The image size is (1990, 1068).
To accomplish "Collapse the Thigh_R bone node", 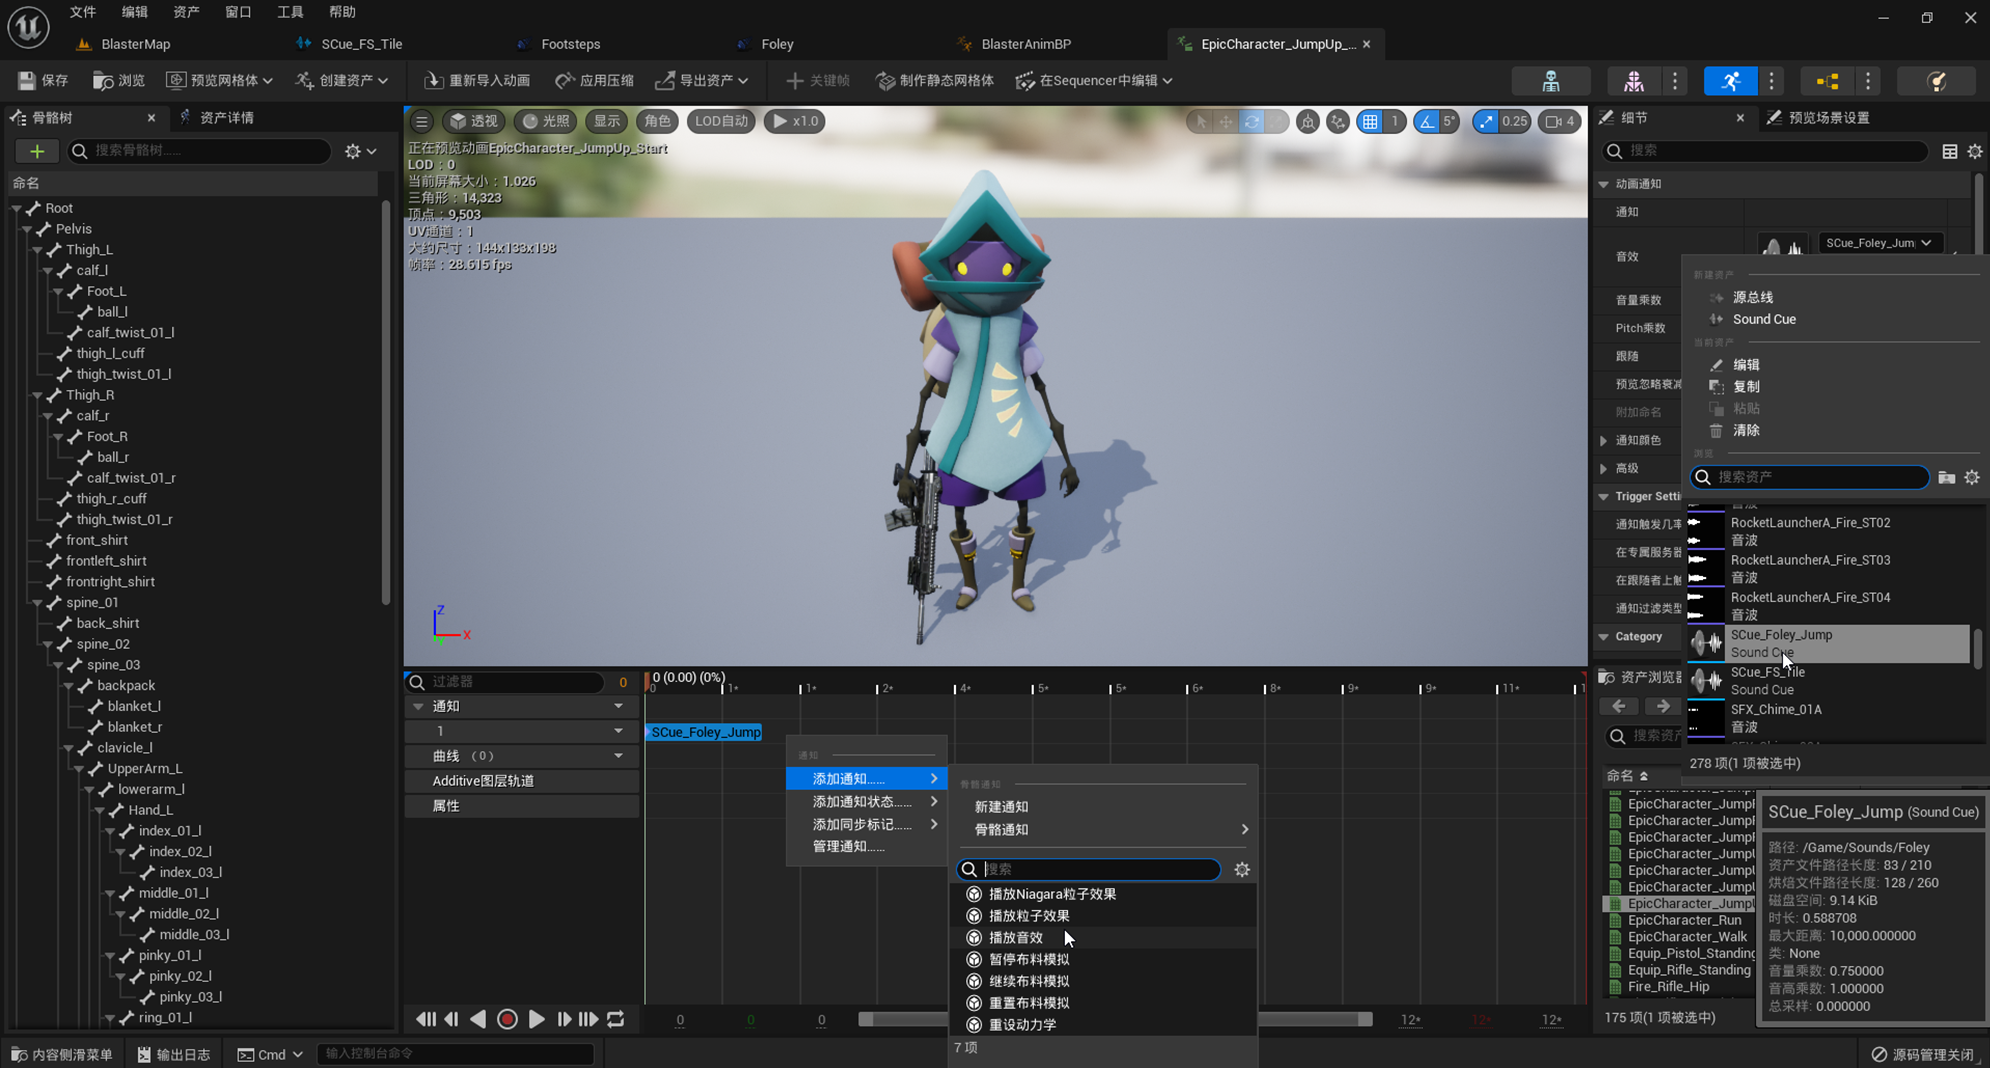I will point(37,395).
